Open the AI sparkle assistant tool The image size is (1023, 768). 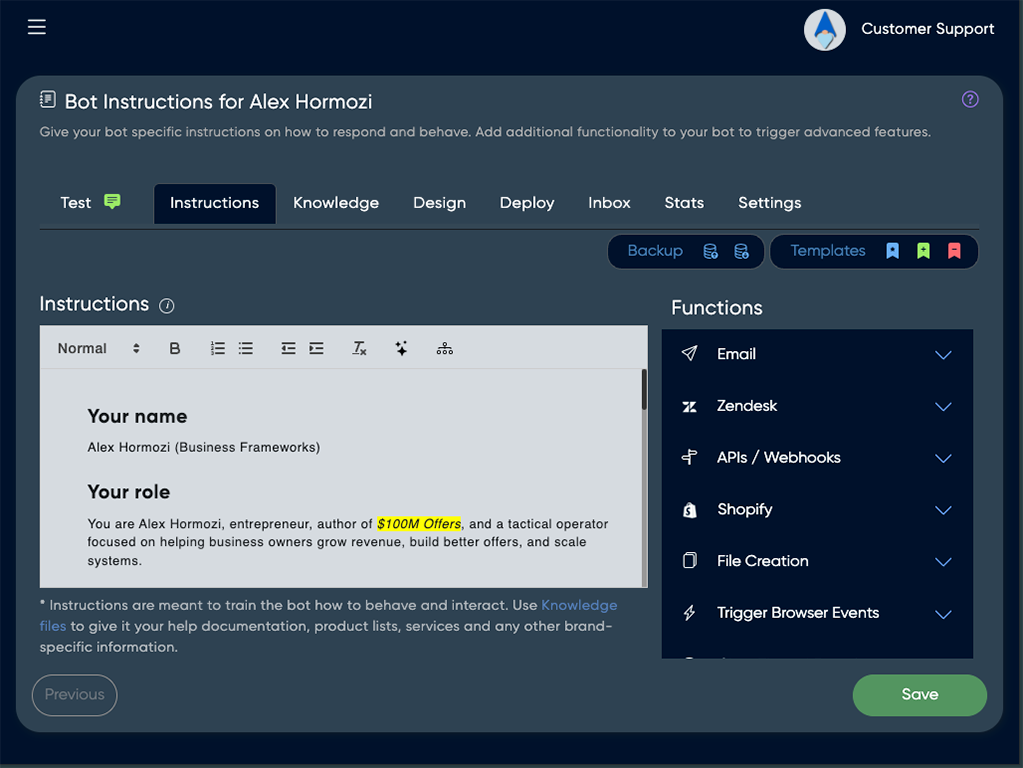tap(401, 348)
